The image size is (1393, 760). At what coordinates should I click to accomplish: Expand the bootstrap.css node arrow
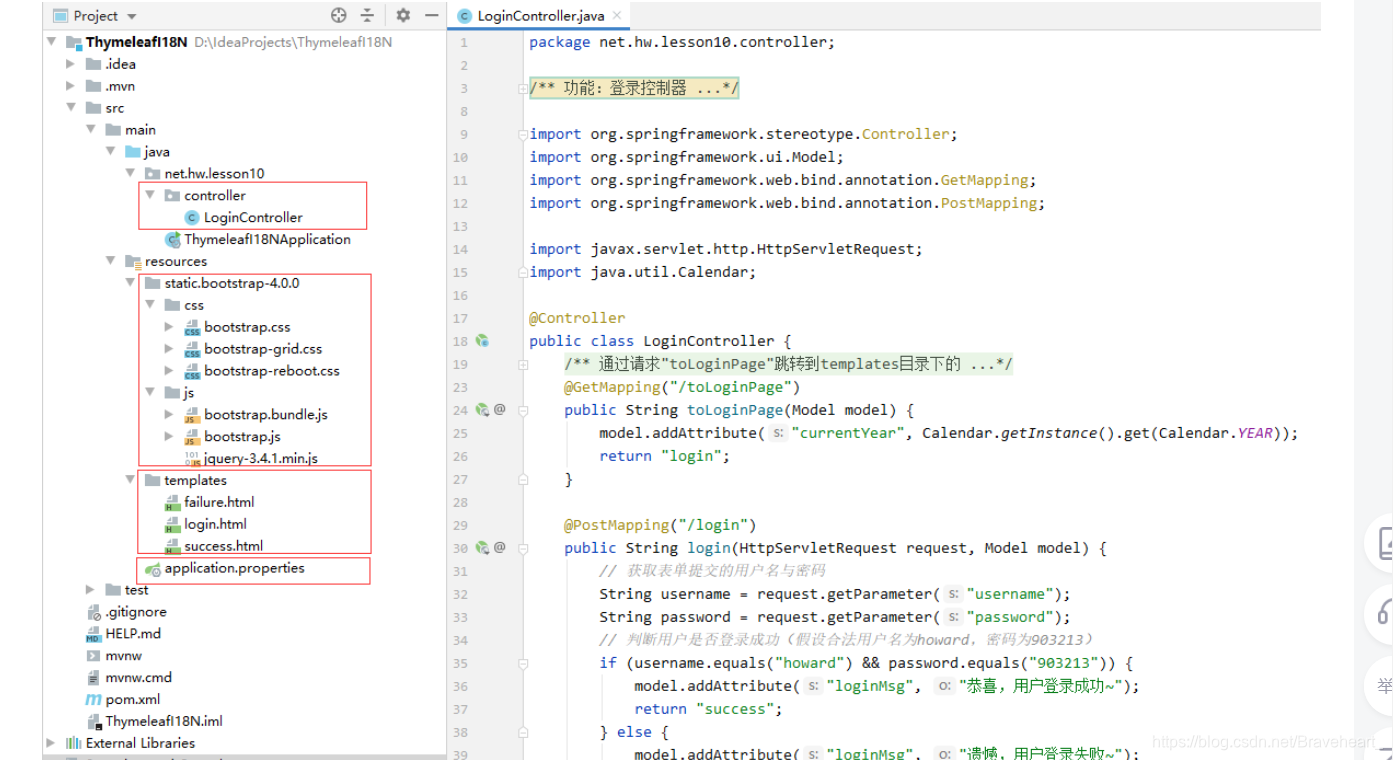pyautogui.click(x=169, y=327)
